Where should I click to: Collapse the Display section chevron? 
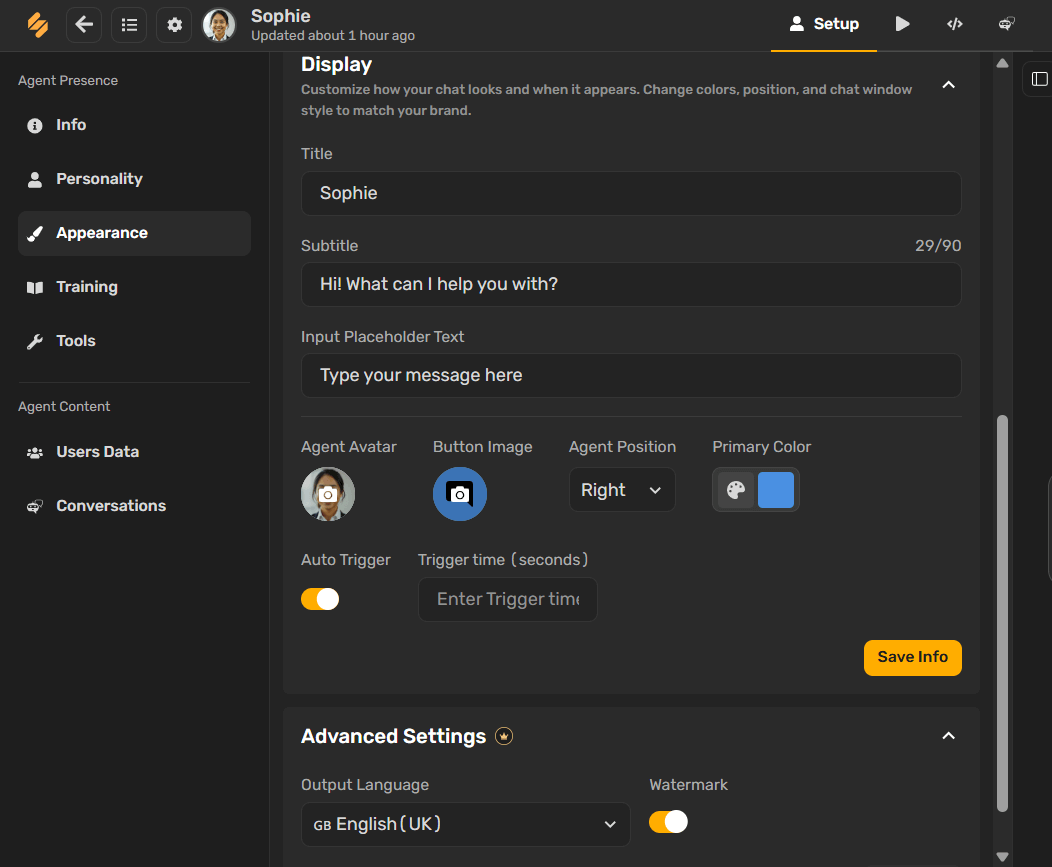[948, 85]
